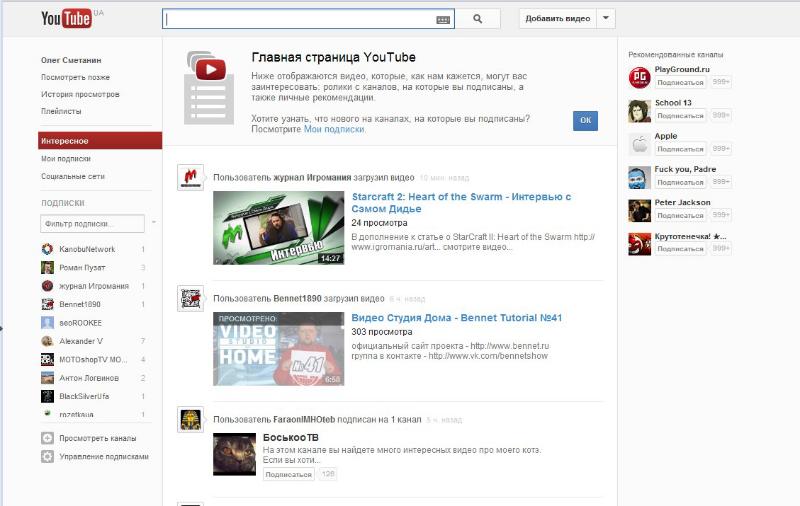The image size is (800, 506).
Task: Click the School 13 channel avatar
Action: (639, 111)
